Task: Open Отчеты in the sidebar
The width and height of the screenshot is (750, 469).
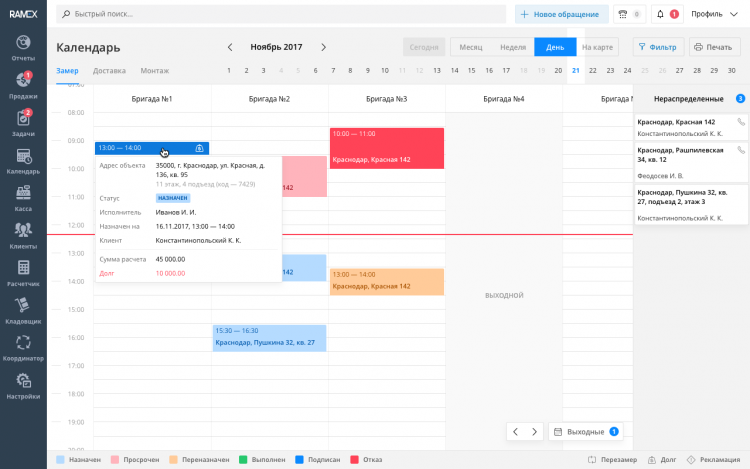Action: click(23, 46)
